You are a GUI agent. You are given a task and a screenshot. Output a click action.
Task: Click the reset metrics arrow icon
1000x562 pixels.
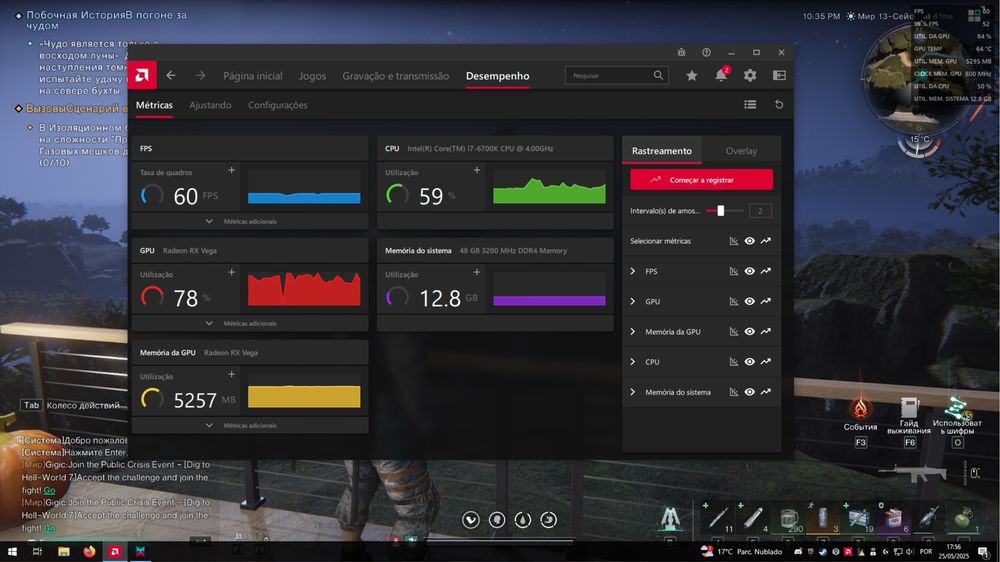tap(779, 105)
